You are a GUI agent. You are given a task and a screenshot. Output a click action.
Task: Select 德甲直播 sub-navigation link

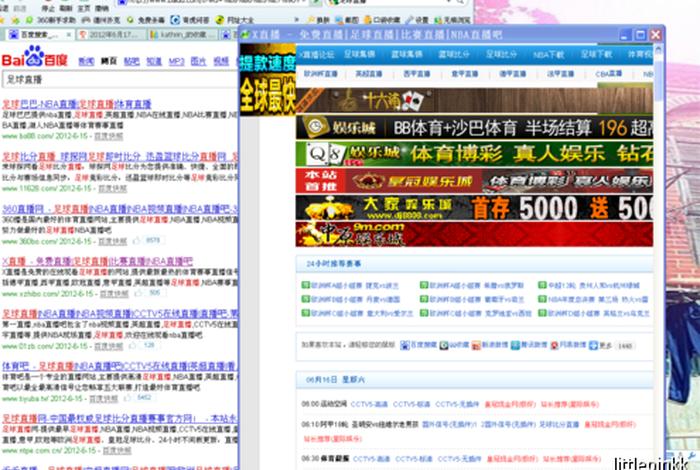click(x=512, y=74)
